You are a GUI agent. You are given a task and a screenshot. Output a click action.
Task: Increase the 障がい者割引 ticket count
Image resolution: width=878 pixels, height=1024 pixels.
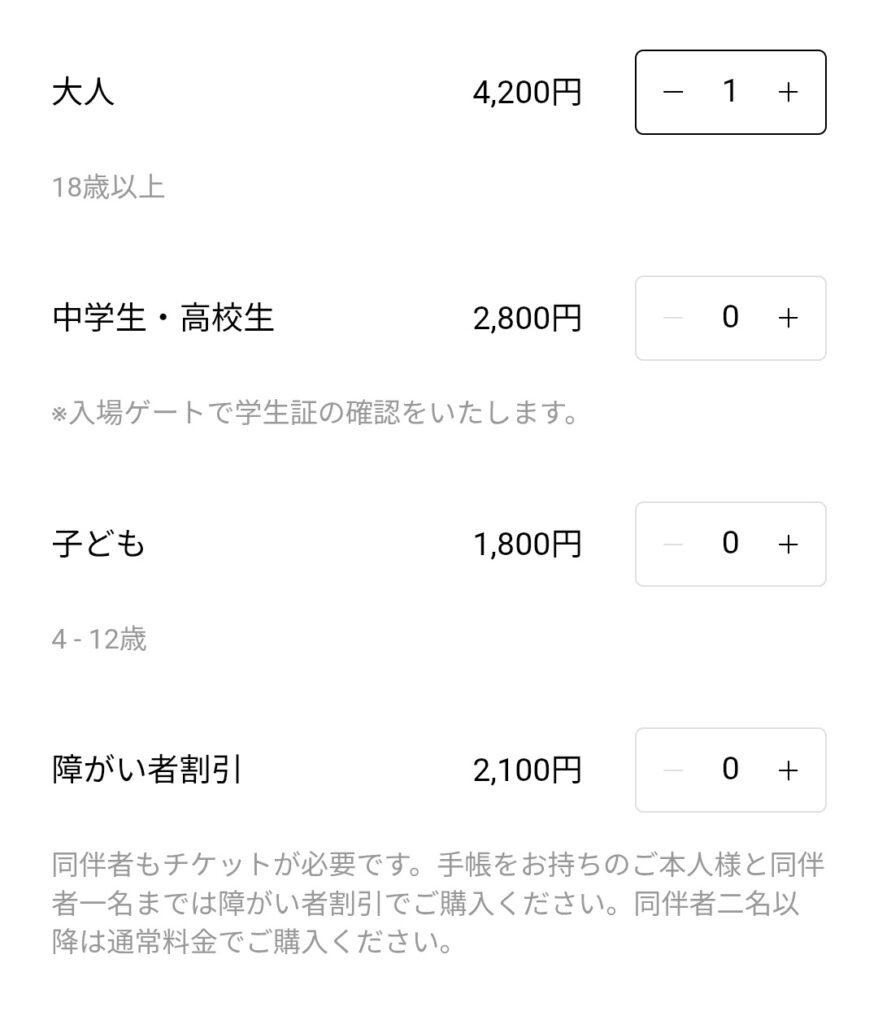point(788,770)
